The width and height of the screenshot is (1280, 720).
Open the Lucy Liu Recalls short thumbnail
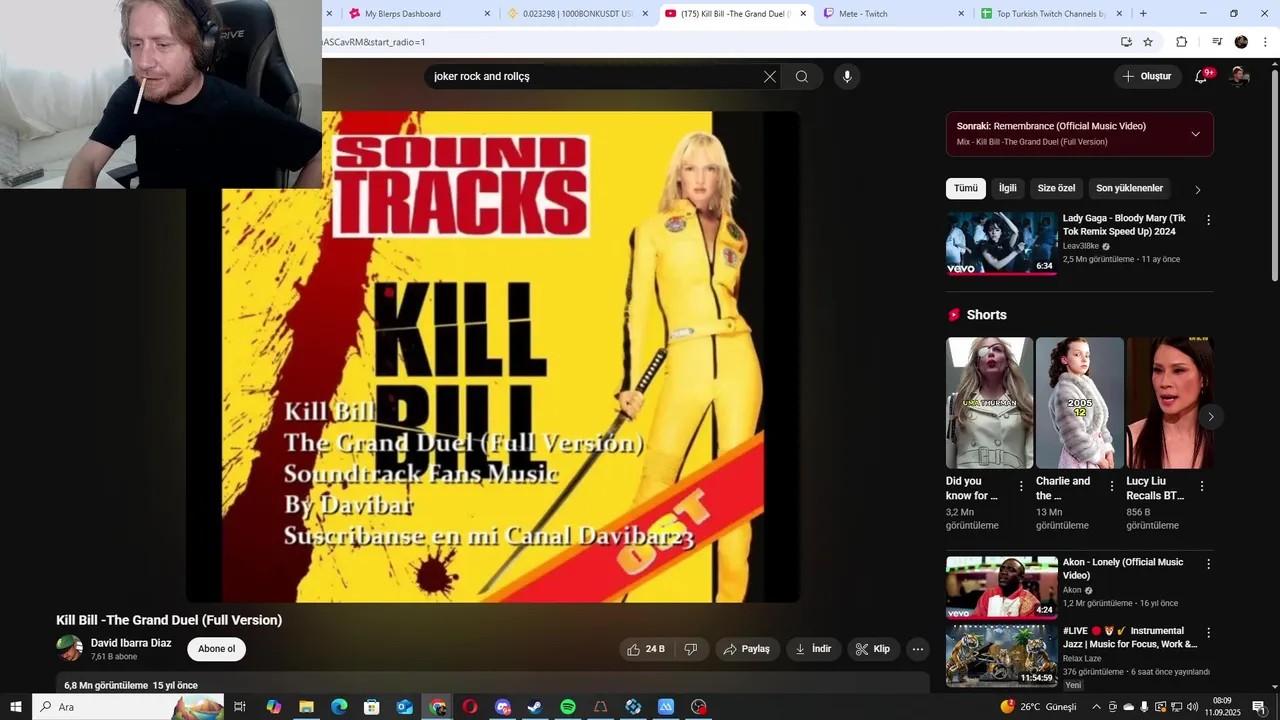click(x=1169, y=403)
